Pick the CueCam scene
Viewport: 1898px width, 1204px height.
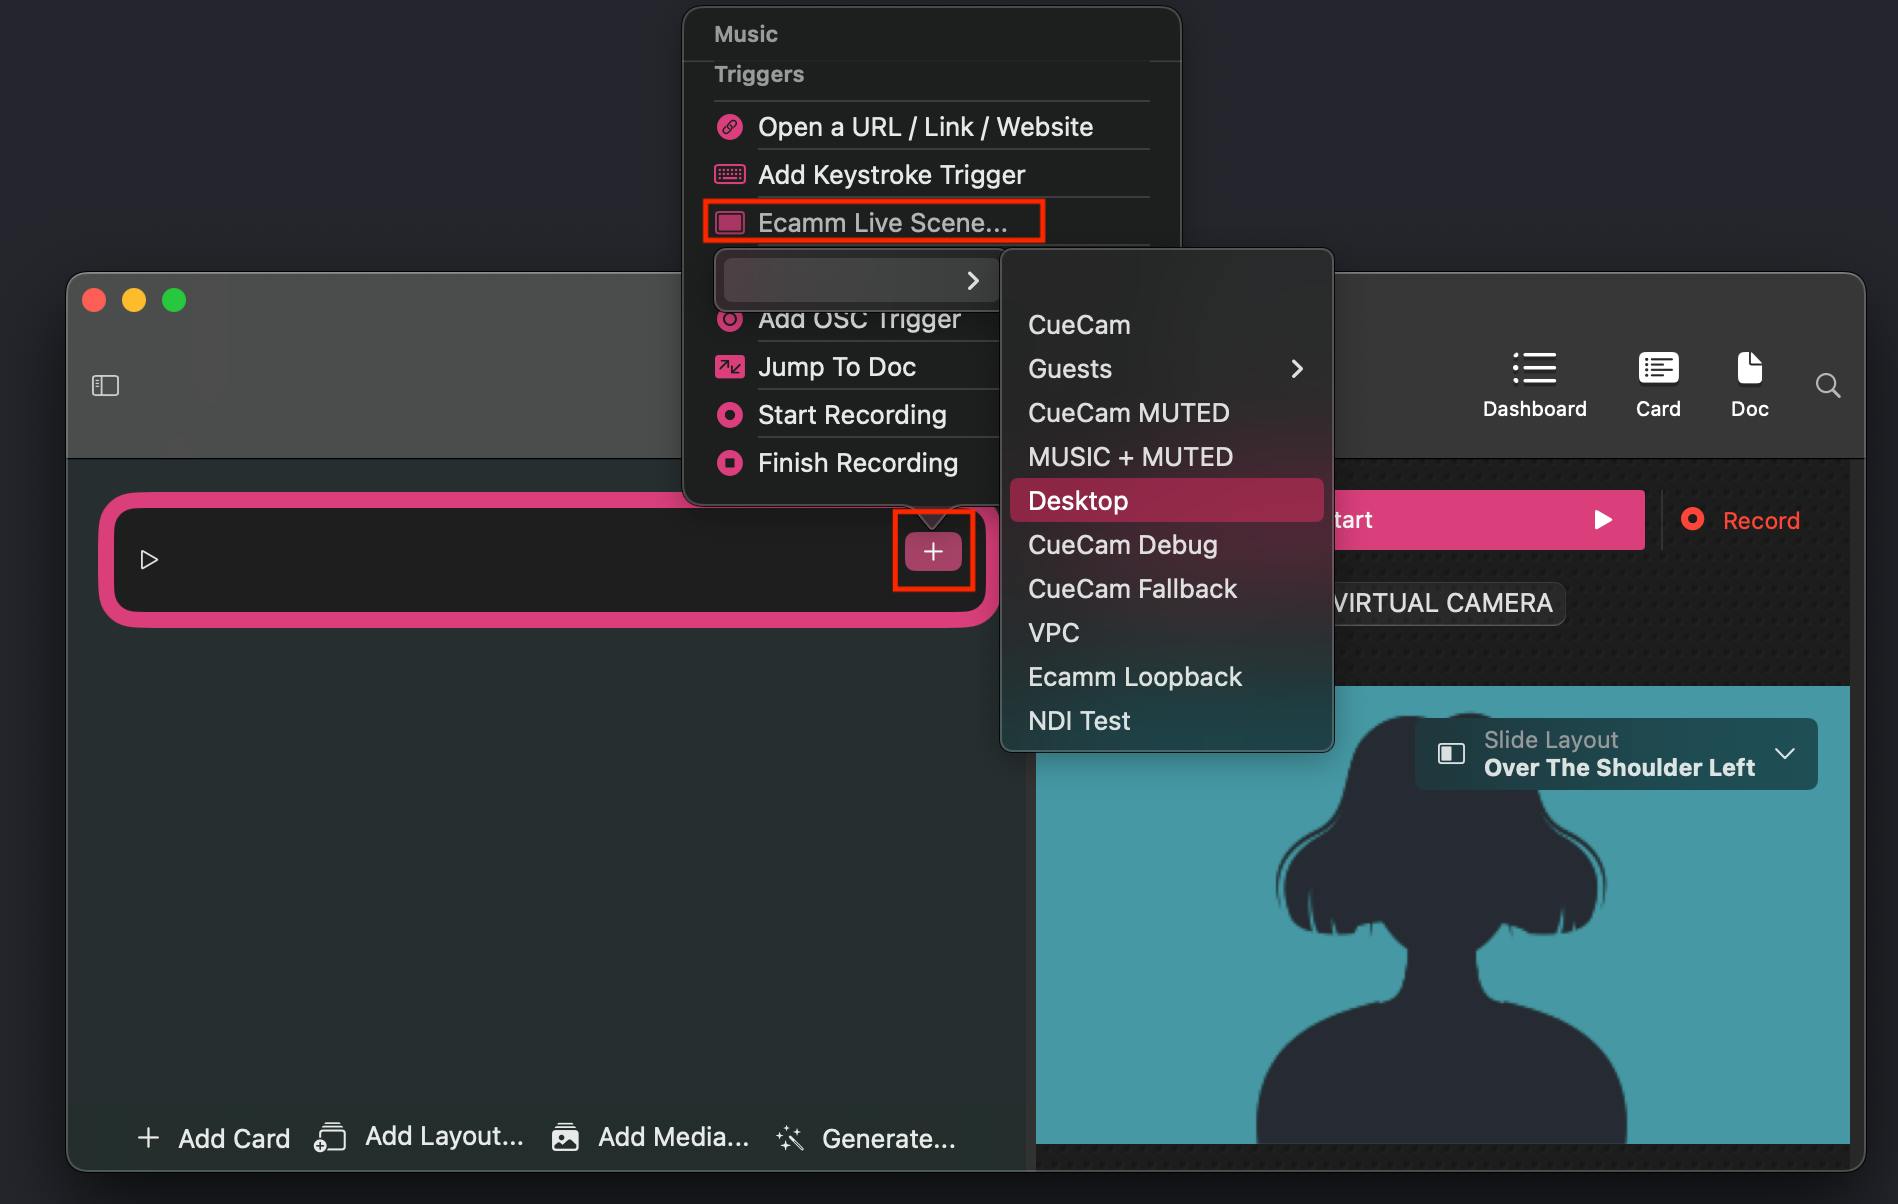click(1166, 325)
